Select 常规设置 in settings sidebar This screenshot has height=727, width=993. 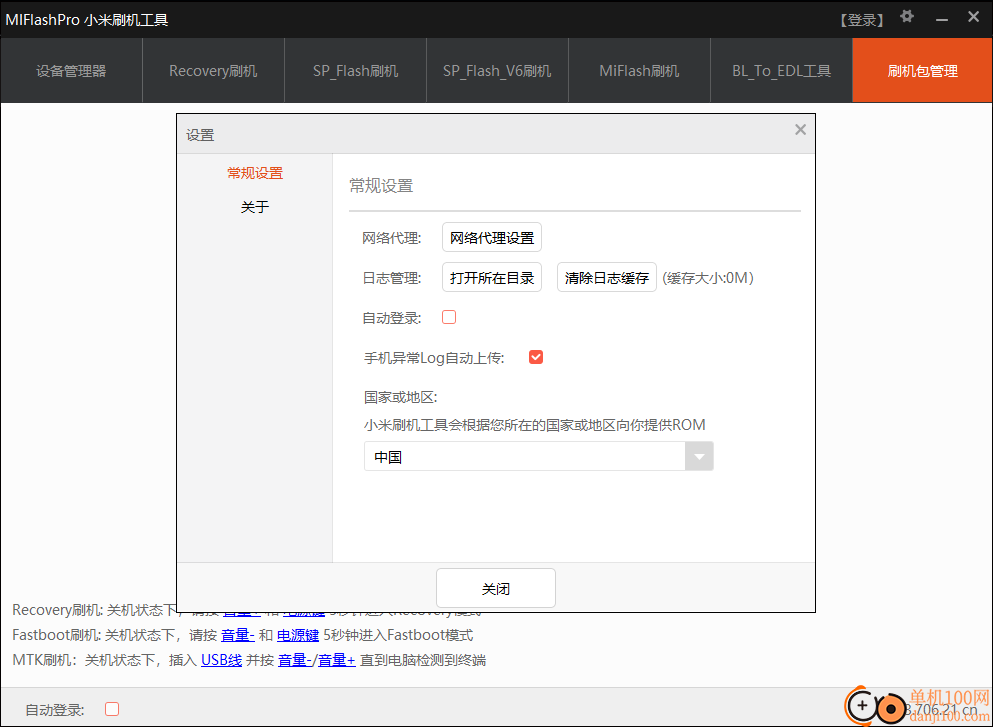(255, 173)
